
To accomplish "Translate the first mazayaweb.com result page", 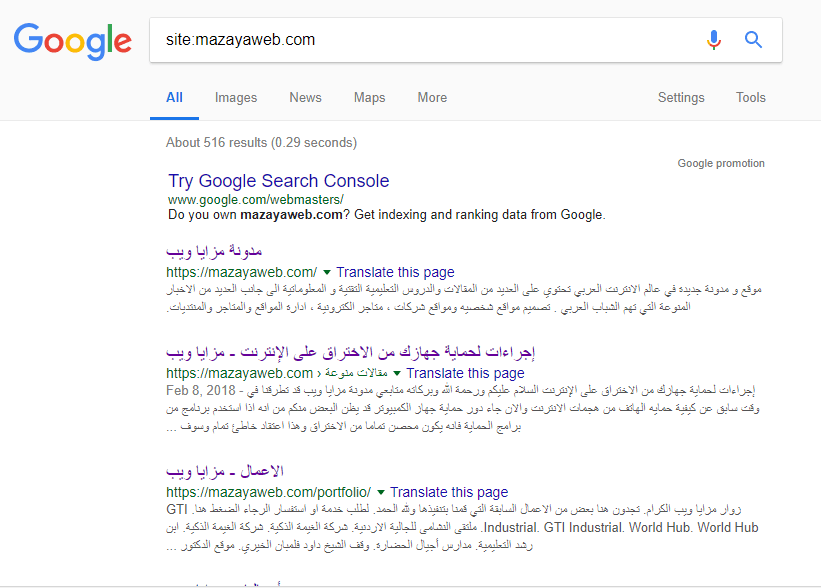I will (x=395, y=272).
